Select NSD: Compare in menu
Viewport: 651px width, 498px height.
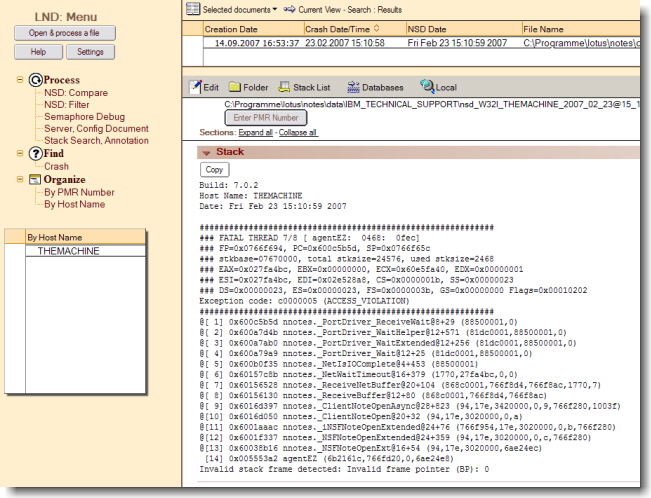tap(76, 93)
